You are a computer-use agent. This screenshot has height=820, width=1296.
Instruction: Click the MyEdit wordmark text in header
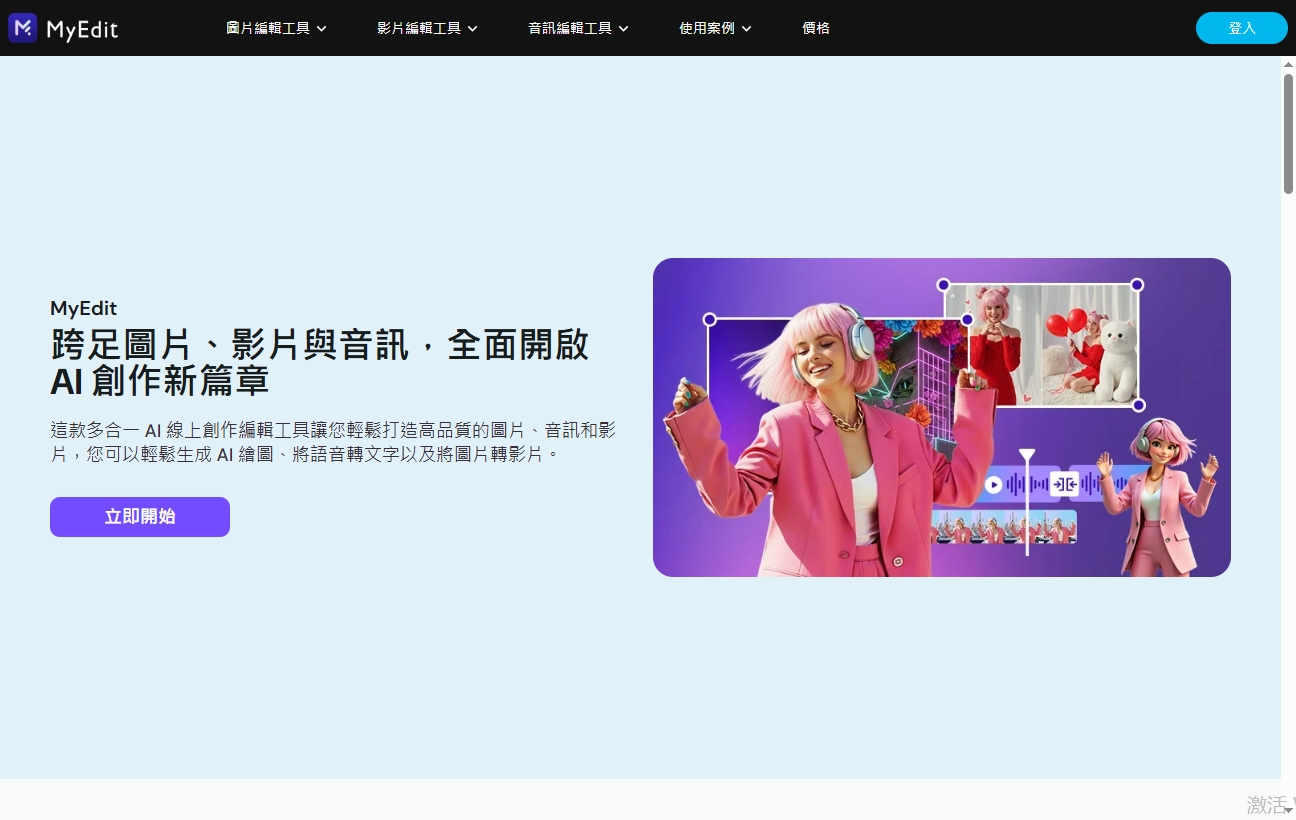click(82, 29)
